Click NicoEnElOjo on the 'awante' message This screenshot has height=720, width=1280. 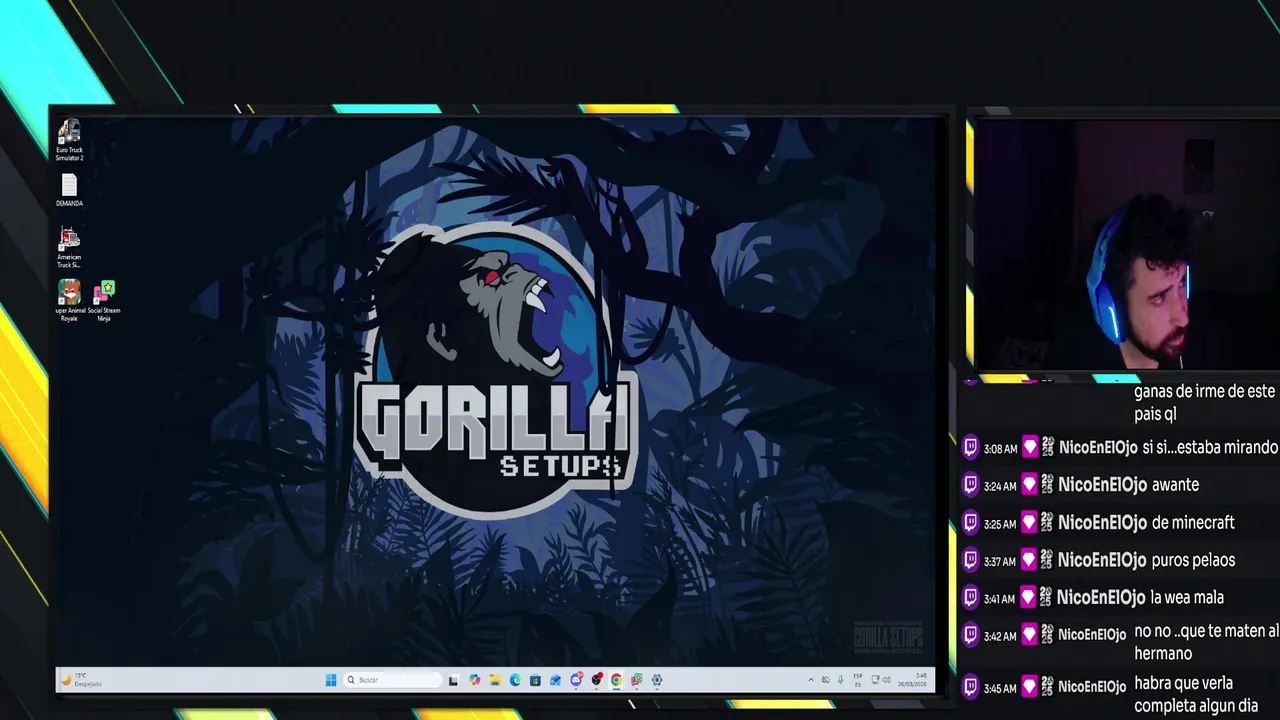coord(1101,485)
